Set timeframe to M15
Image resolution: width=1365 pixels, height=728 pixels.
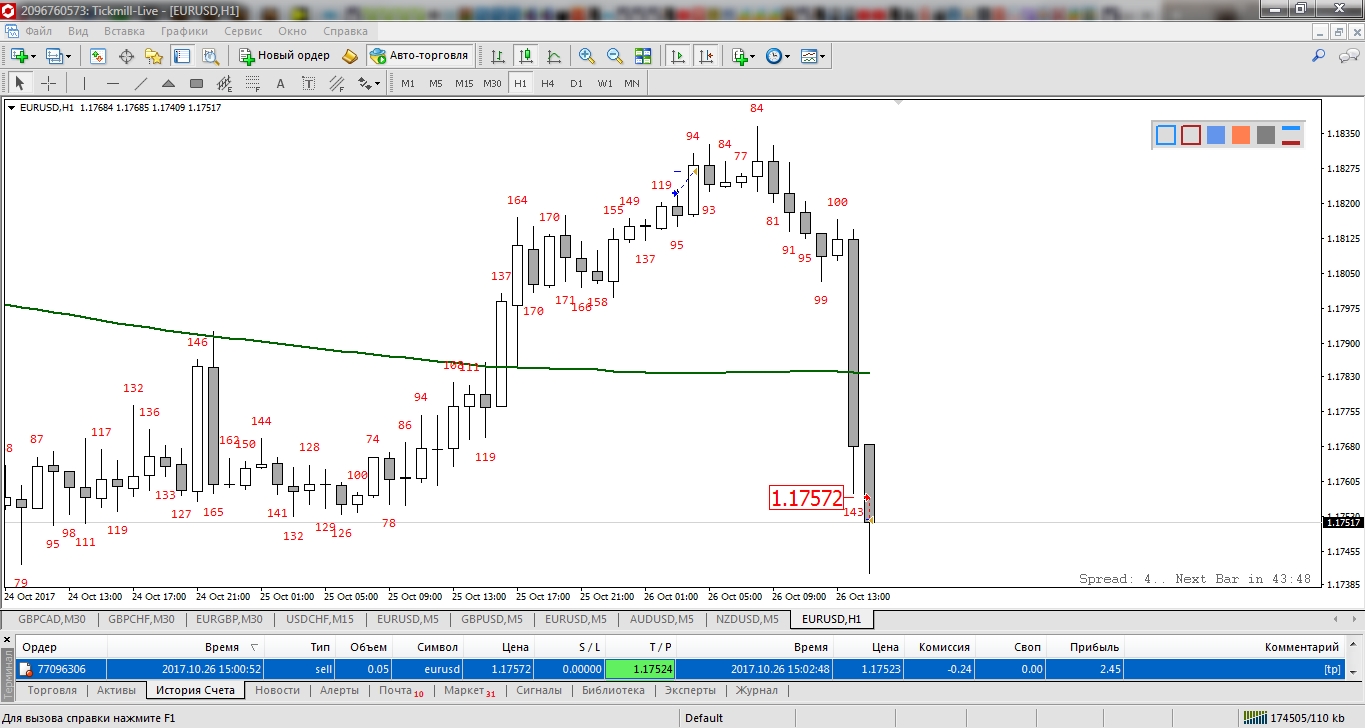(x=464, y=83)
